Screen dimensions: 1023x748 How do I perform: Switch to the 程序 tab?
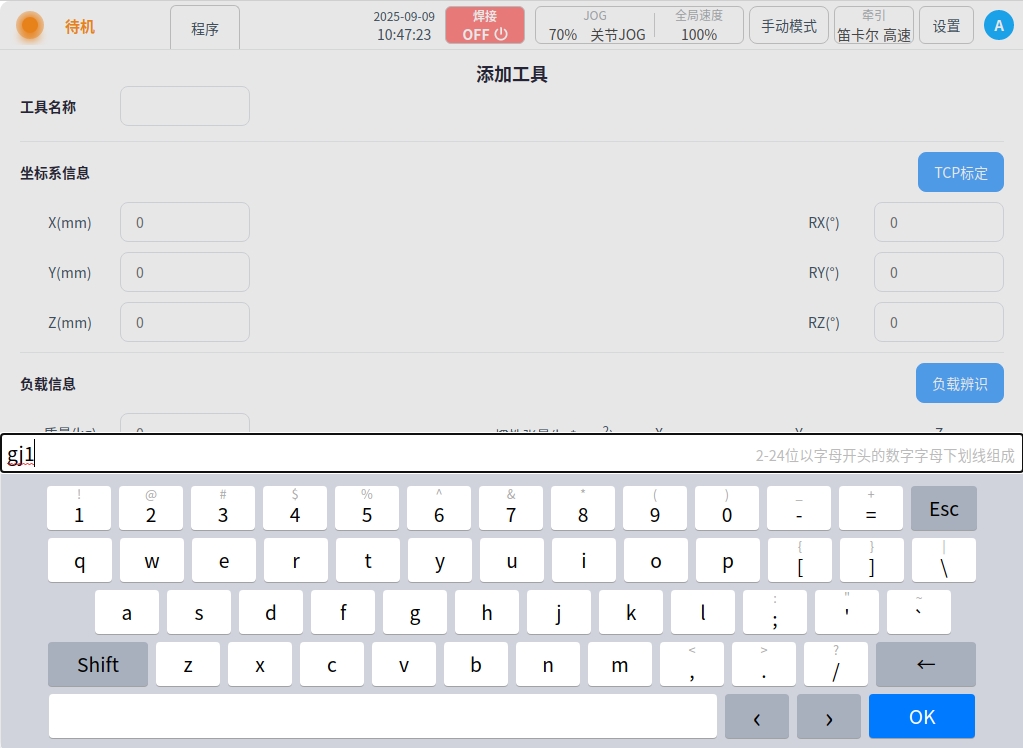[205, 29]
